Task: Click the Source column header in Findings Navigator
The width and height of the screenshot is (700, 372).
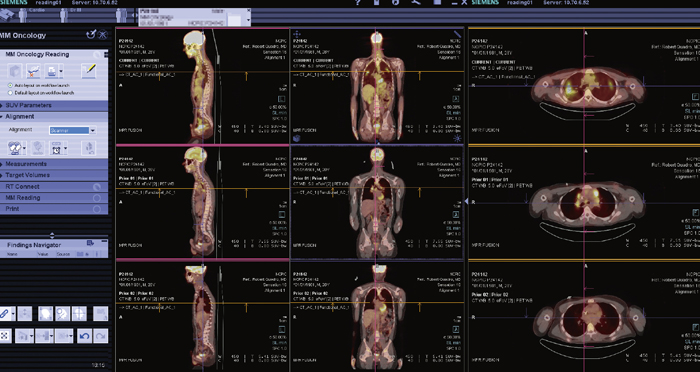Action: click(x=63, y=254)
